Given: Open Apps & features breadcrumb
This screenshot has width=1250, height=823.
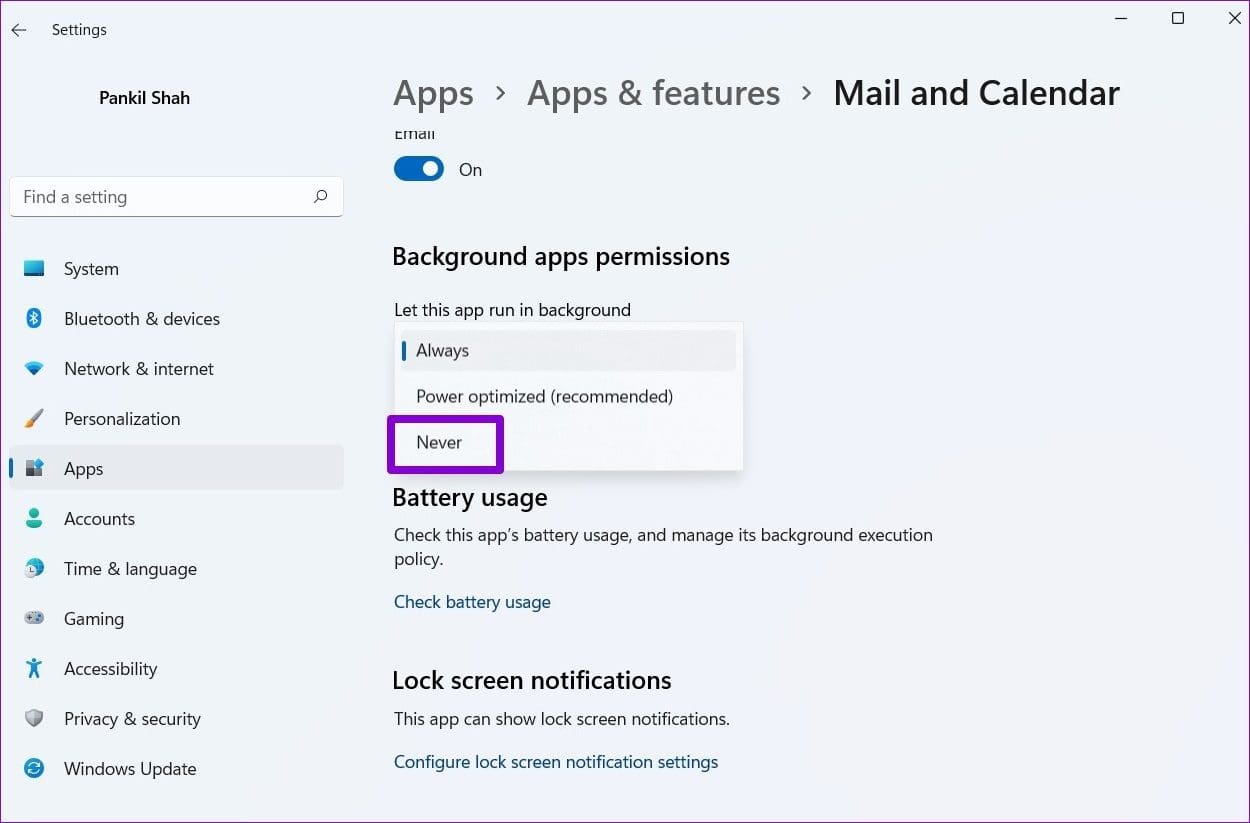Looking at the screenshot, I should pyautogui.click(x=653, y=93).
